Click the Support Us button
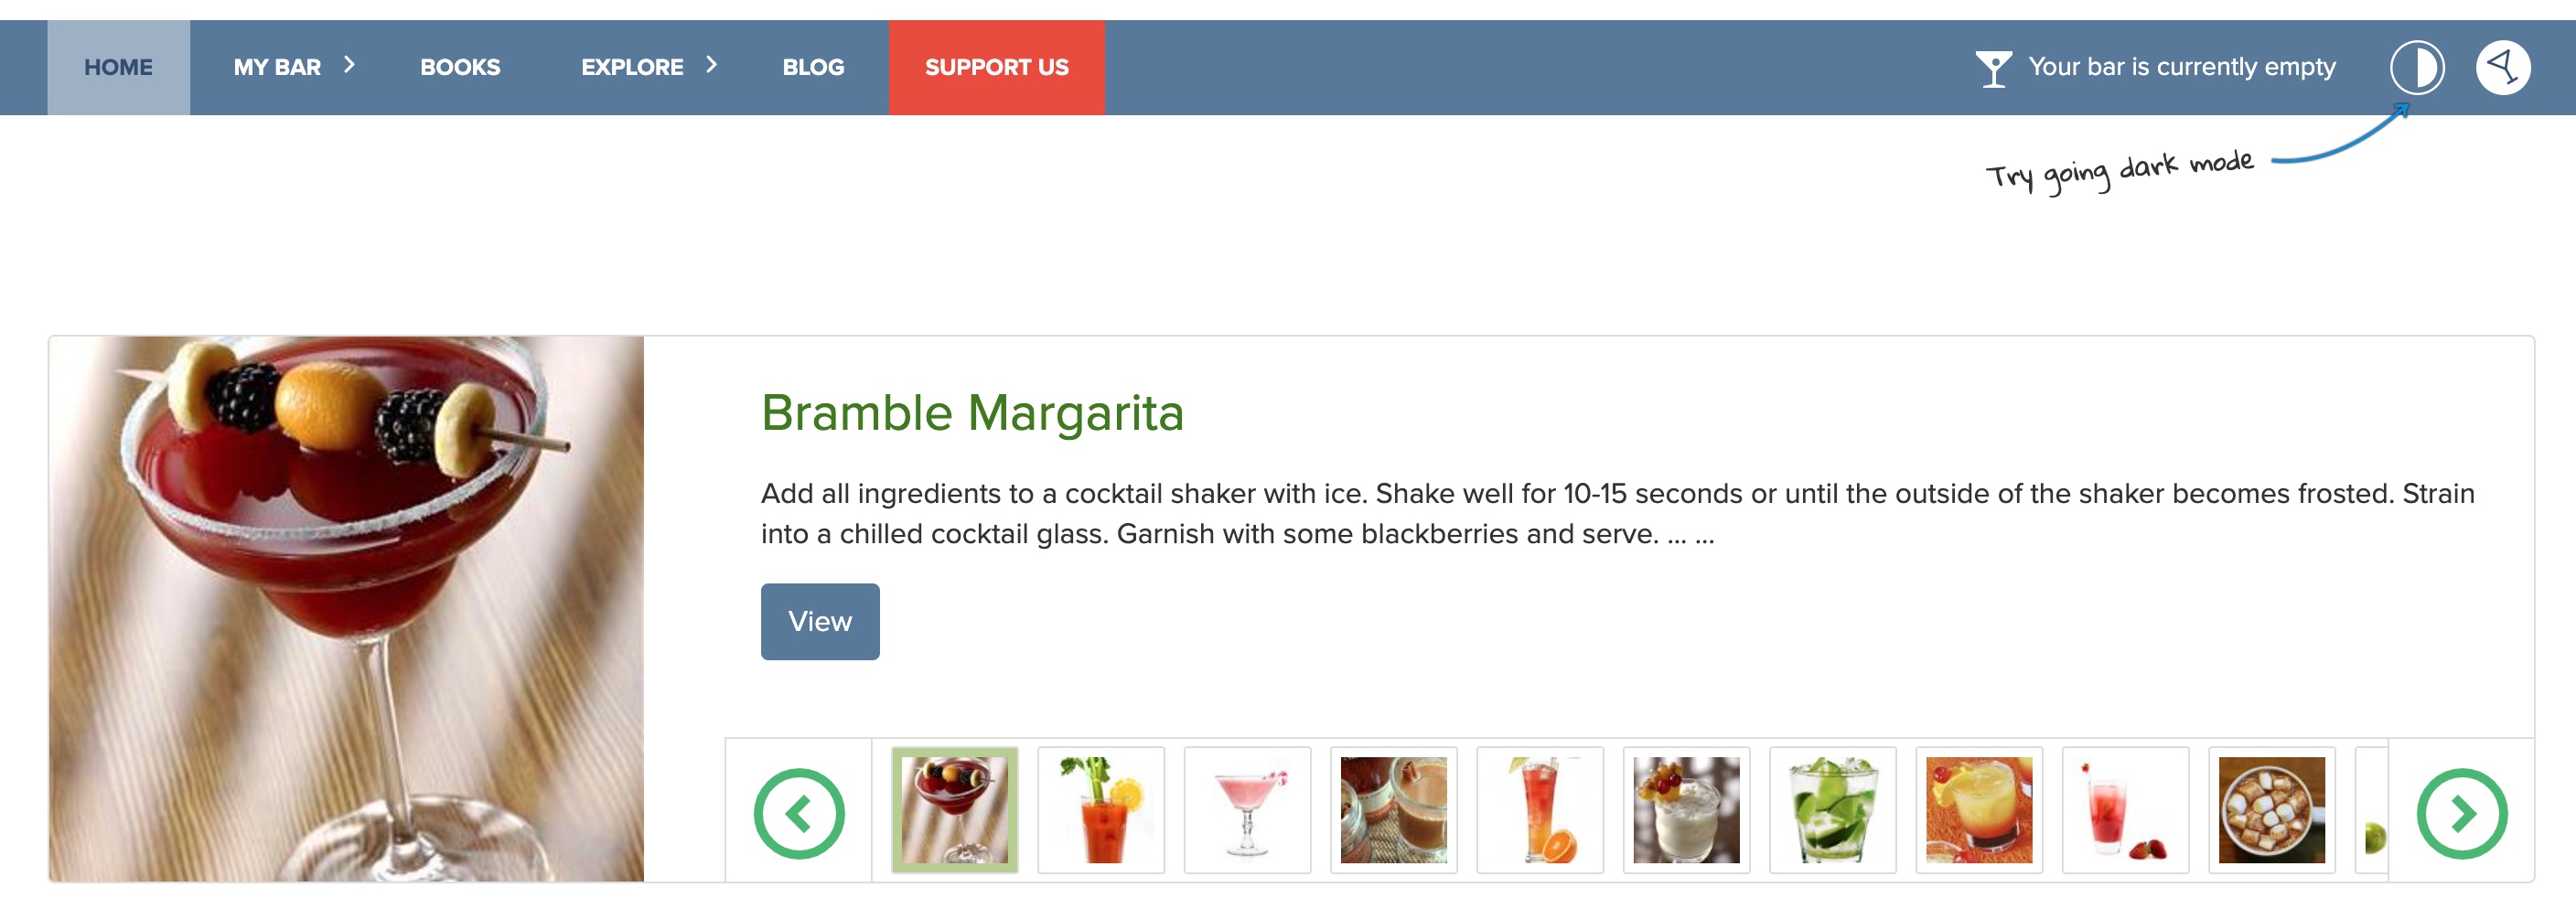This screenshot has width=2576, height=909. 996,68
